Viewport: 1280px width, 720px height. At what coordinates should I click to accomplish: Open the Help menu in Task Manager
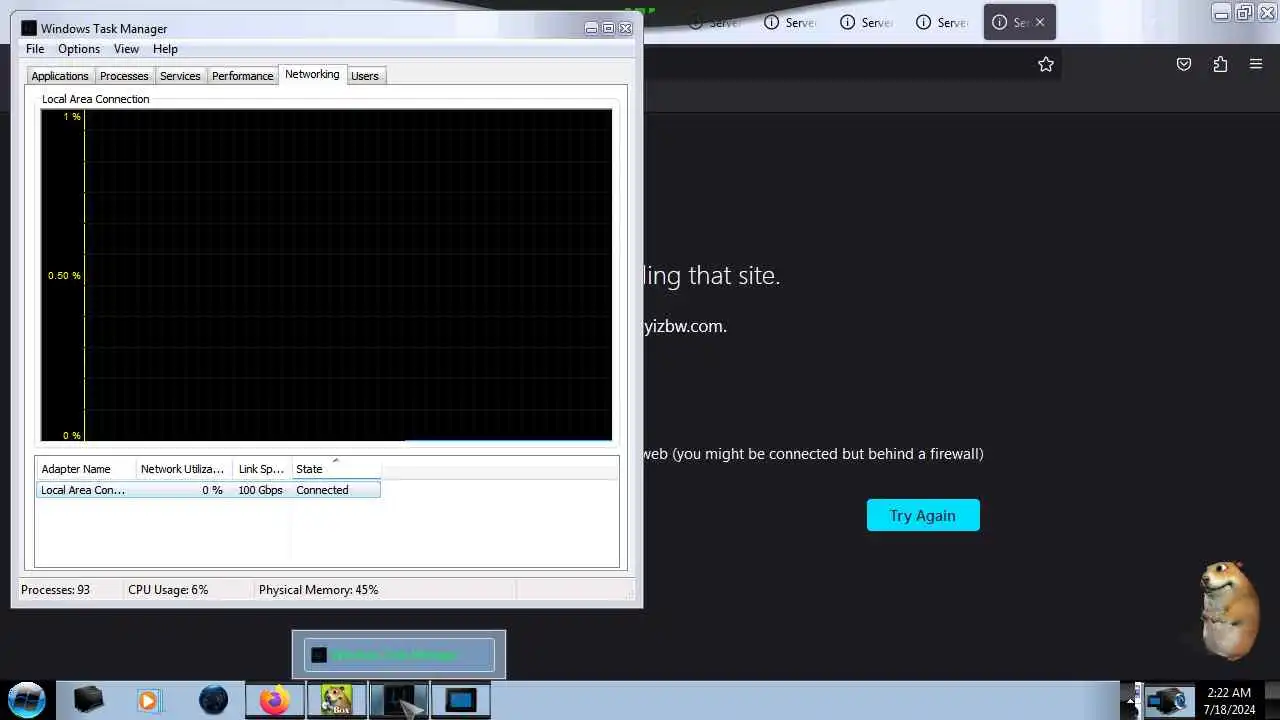point(165,49)
